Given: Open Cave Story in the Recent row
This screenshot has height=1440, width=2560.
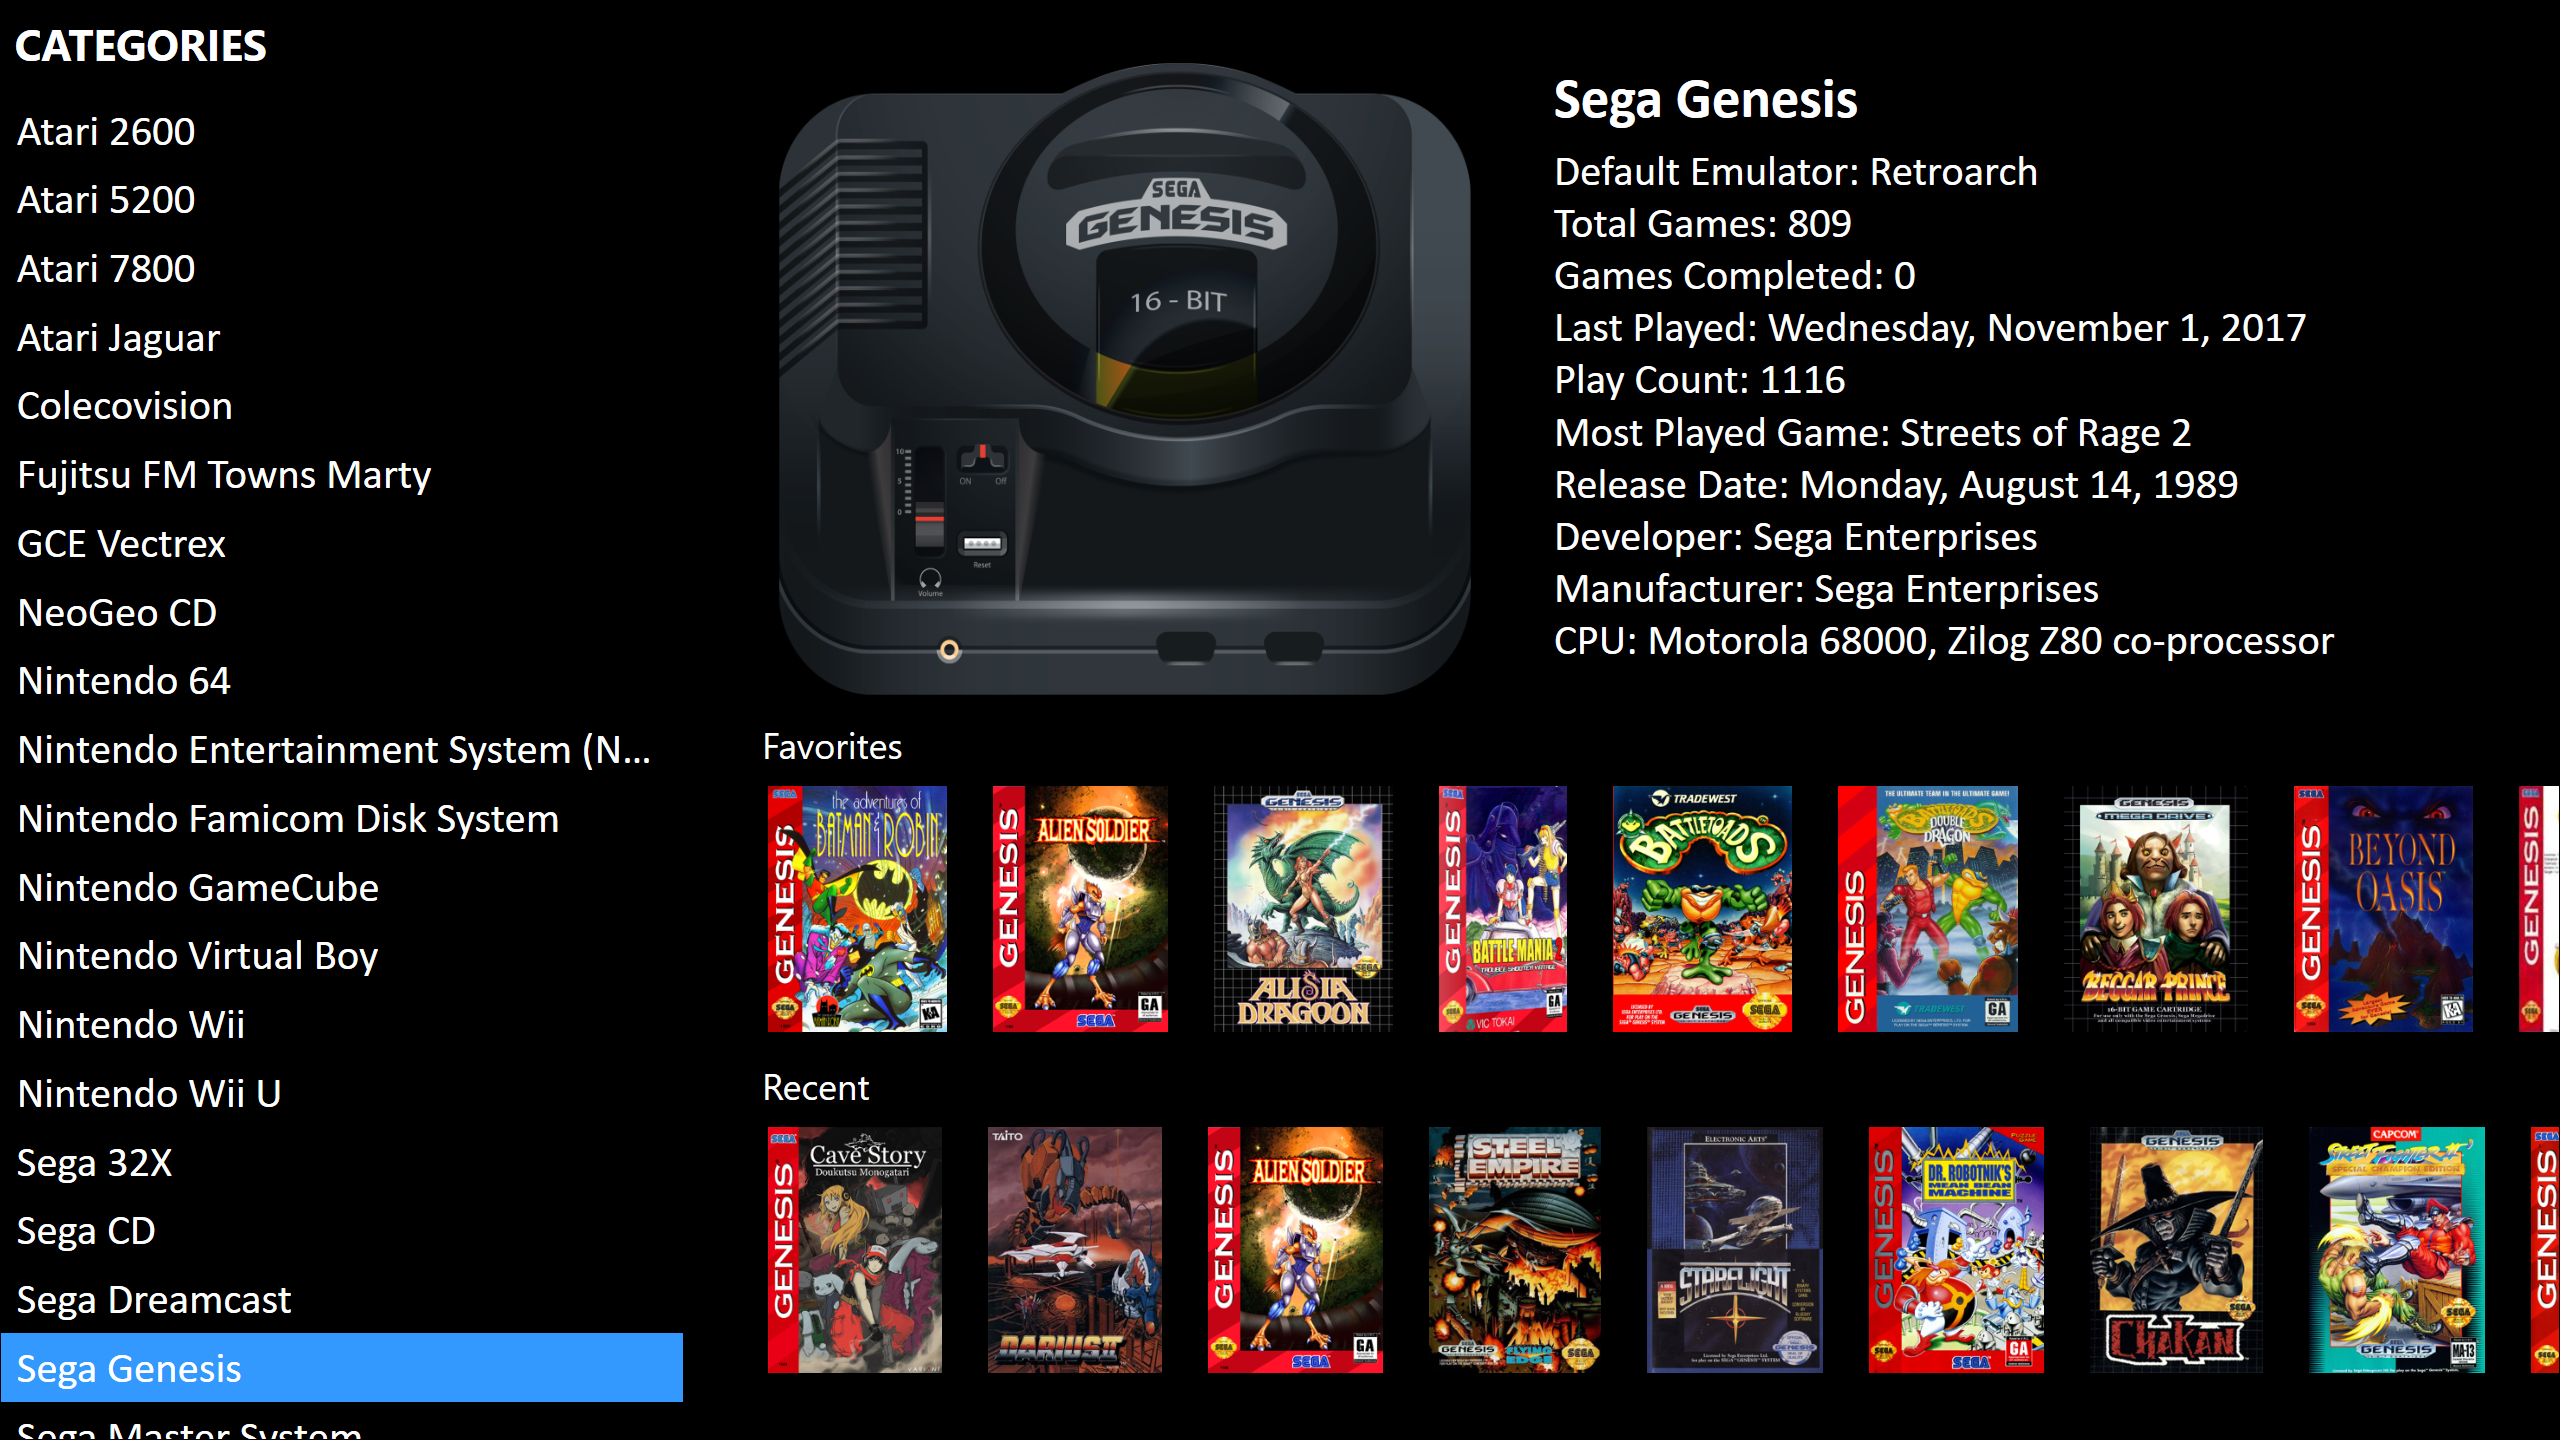Looking at the screenshot, I should (855, 1250).
